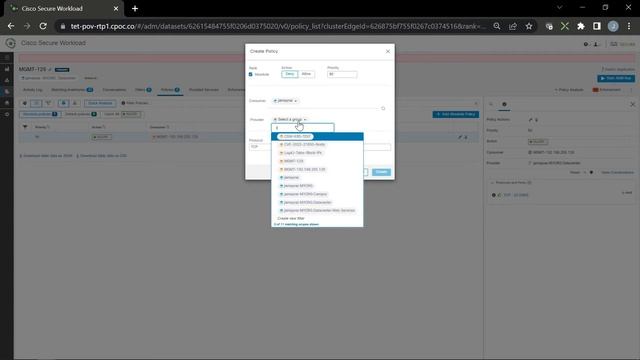Close the Create Policy dialog
Viewport: 640px width, 360px height.
pyautogui.click(x=388, y=51)
